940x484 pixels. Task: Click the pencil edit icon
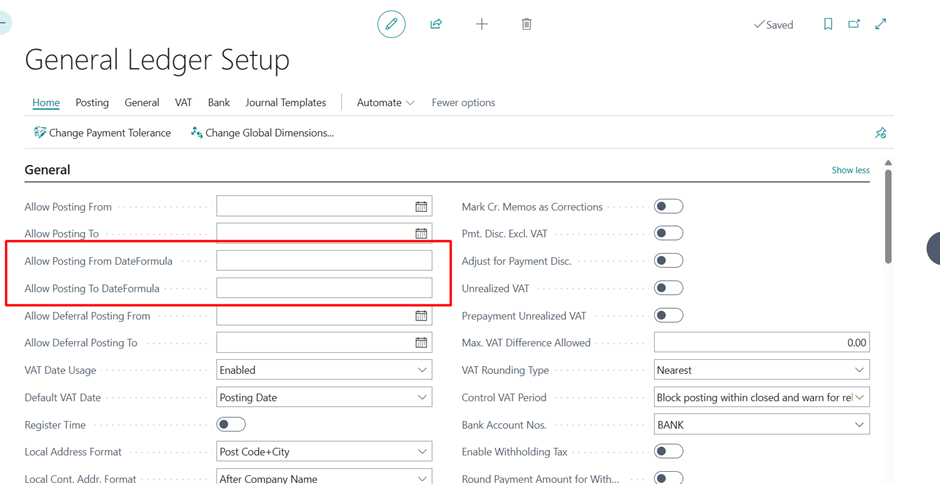(x=391, y=24)
